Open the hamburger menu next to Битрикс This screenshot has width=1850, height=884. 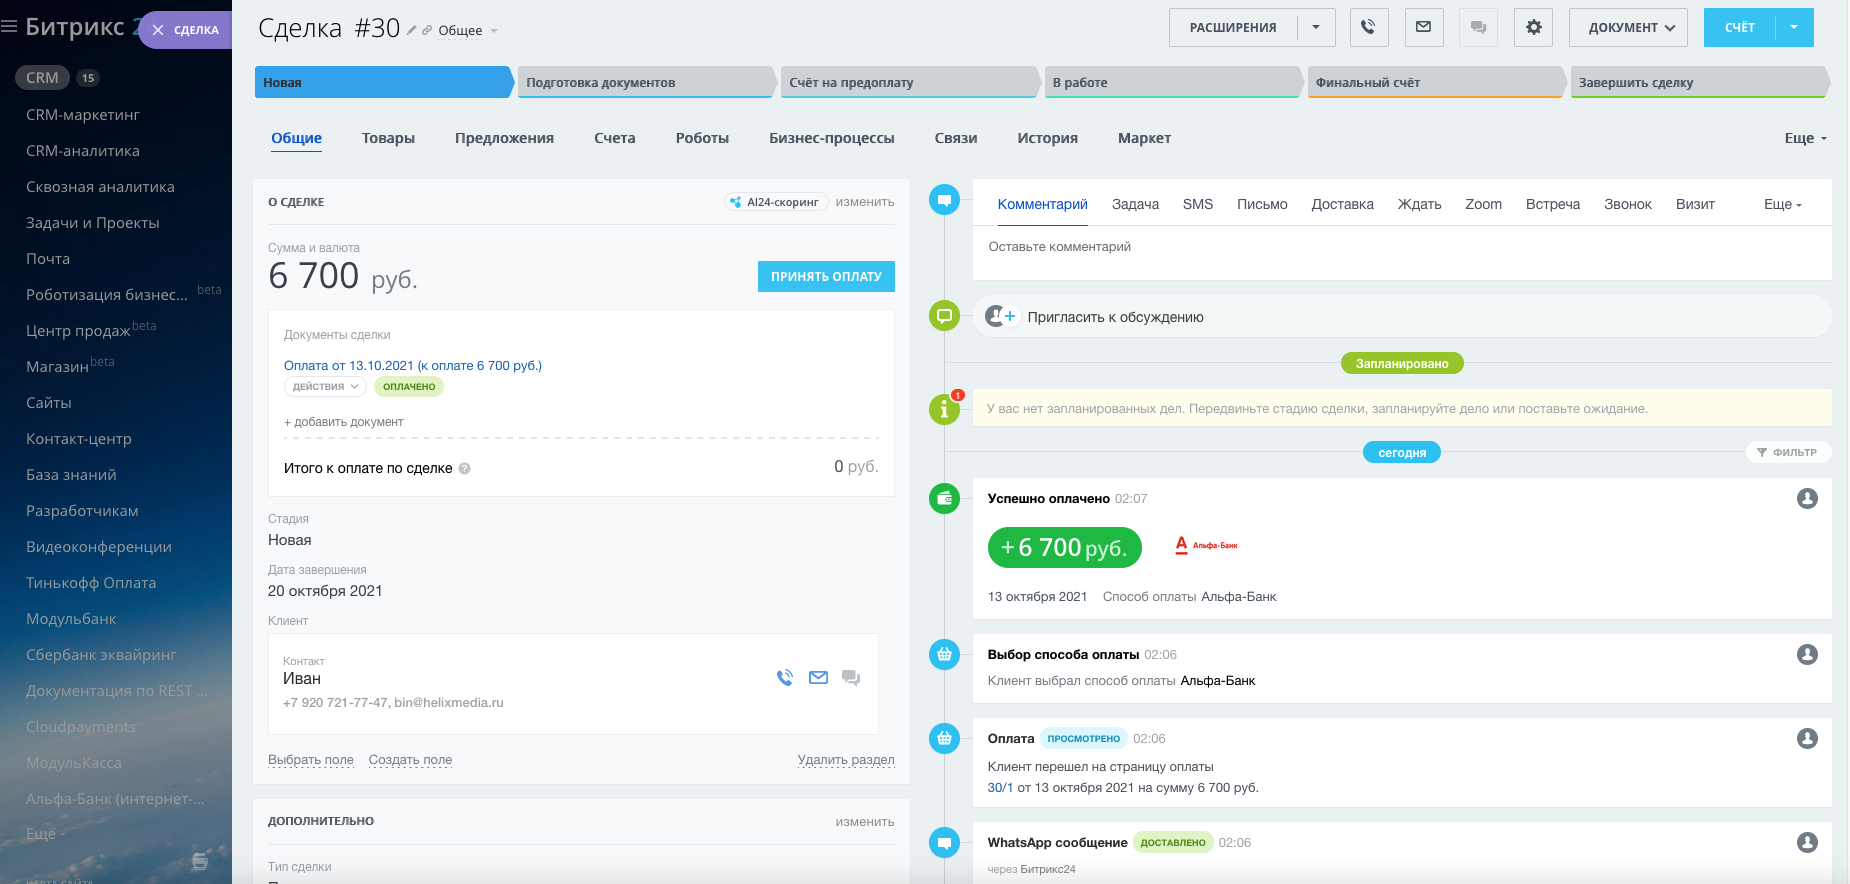tap(10, 27)
